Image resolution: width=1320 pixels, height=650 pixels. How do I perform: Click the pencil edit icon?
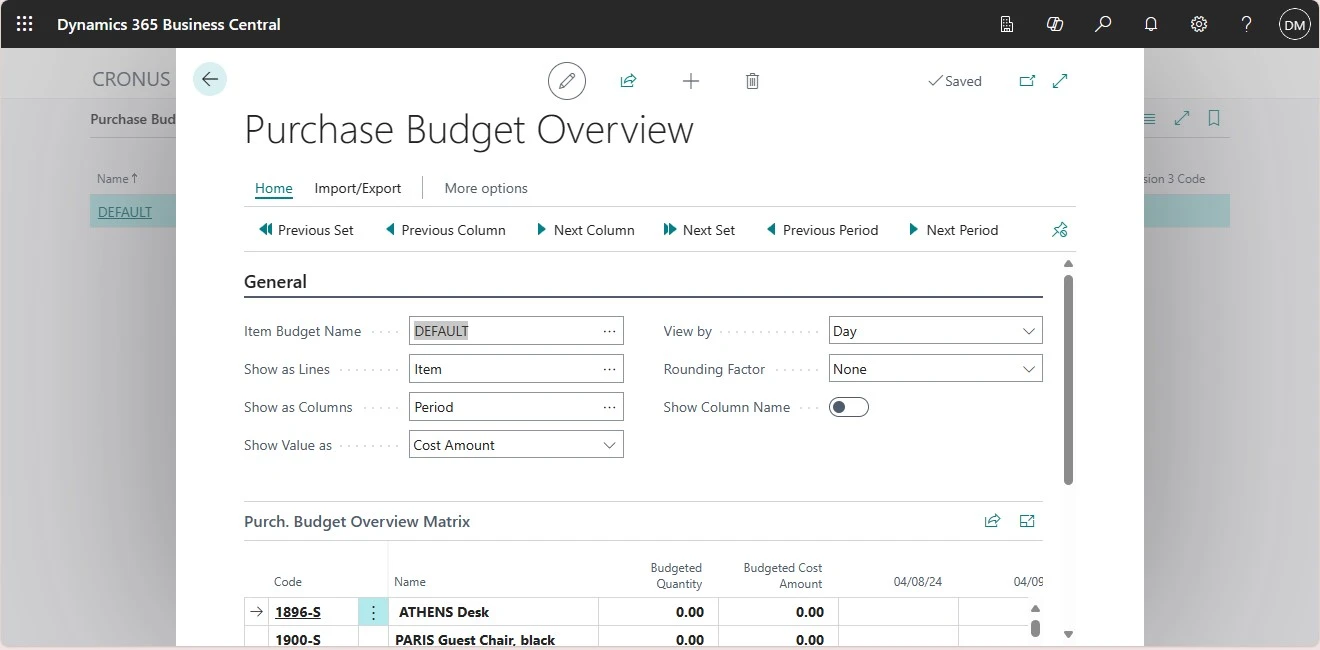click(x=567, y=81)
